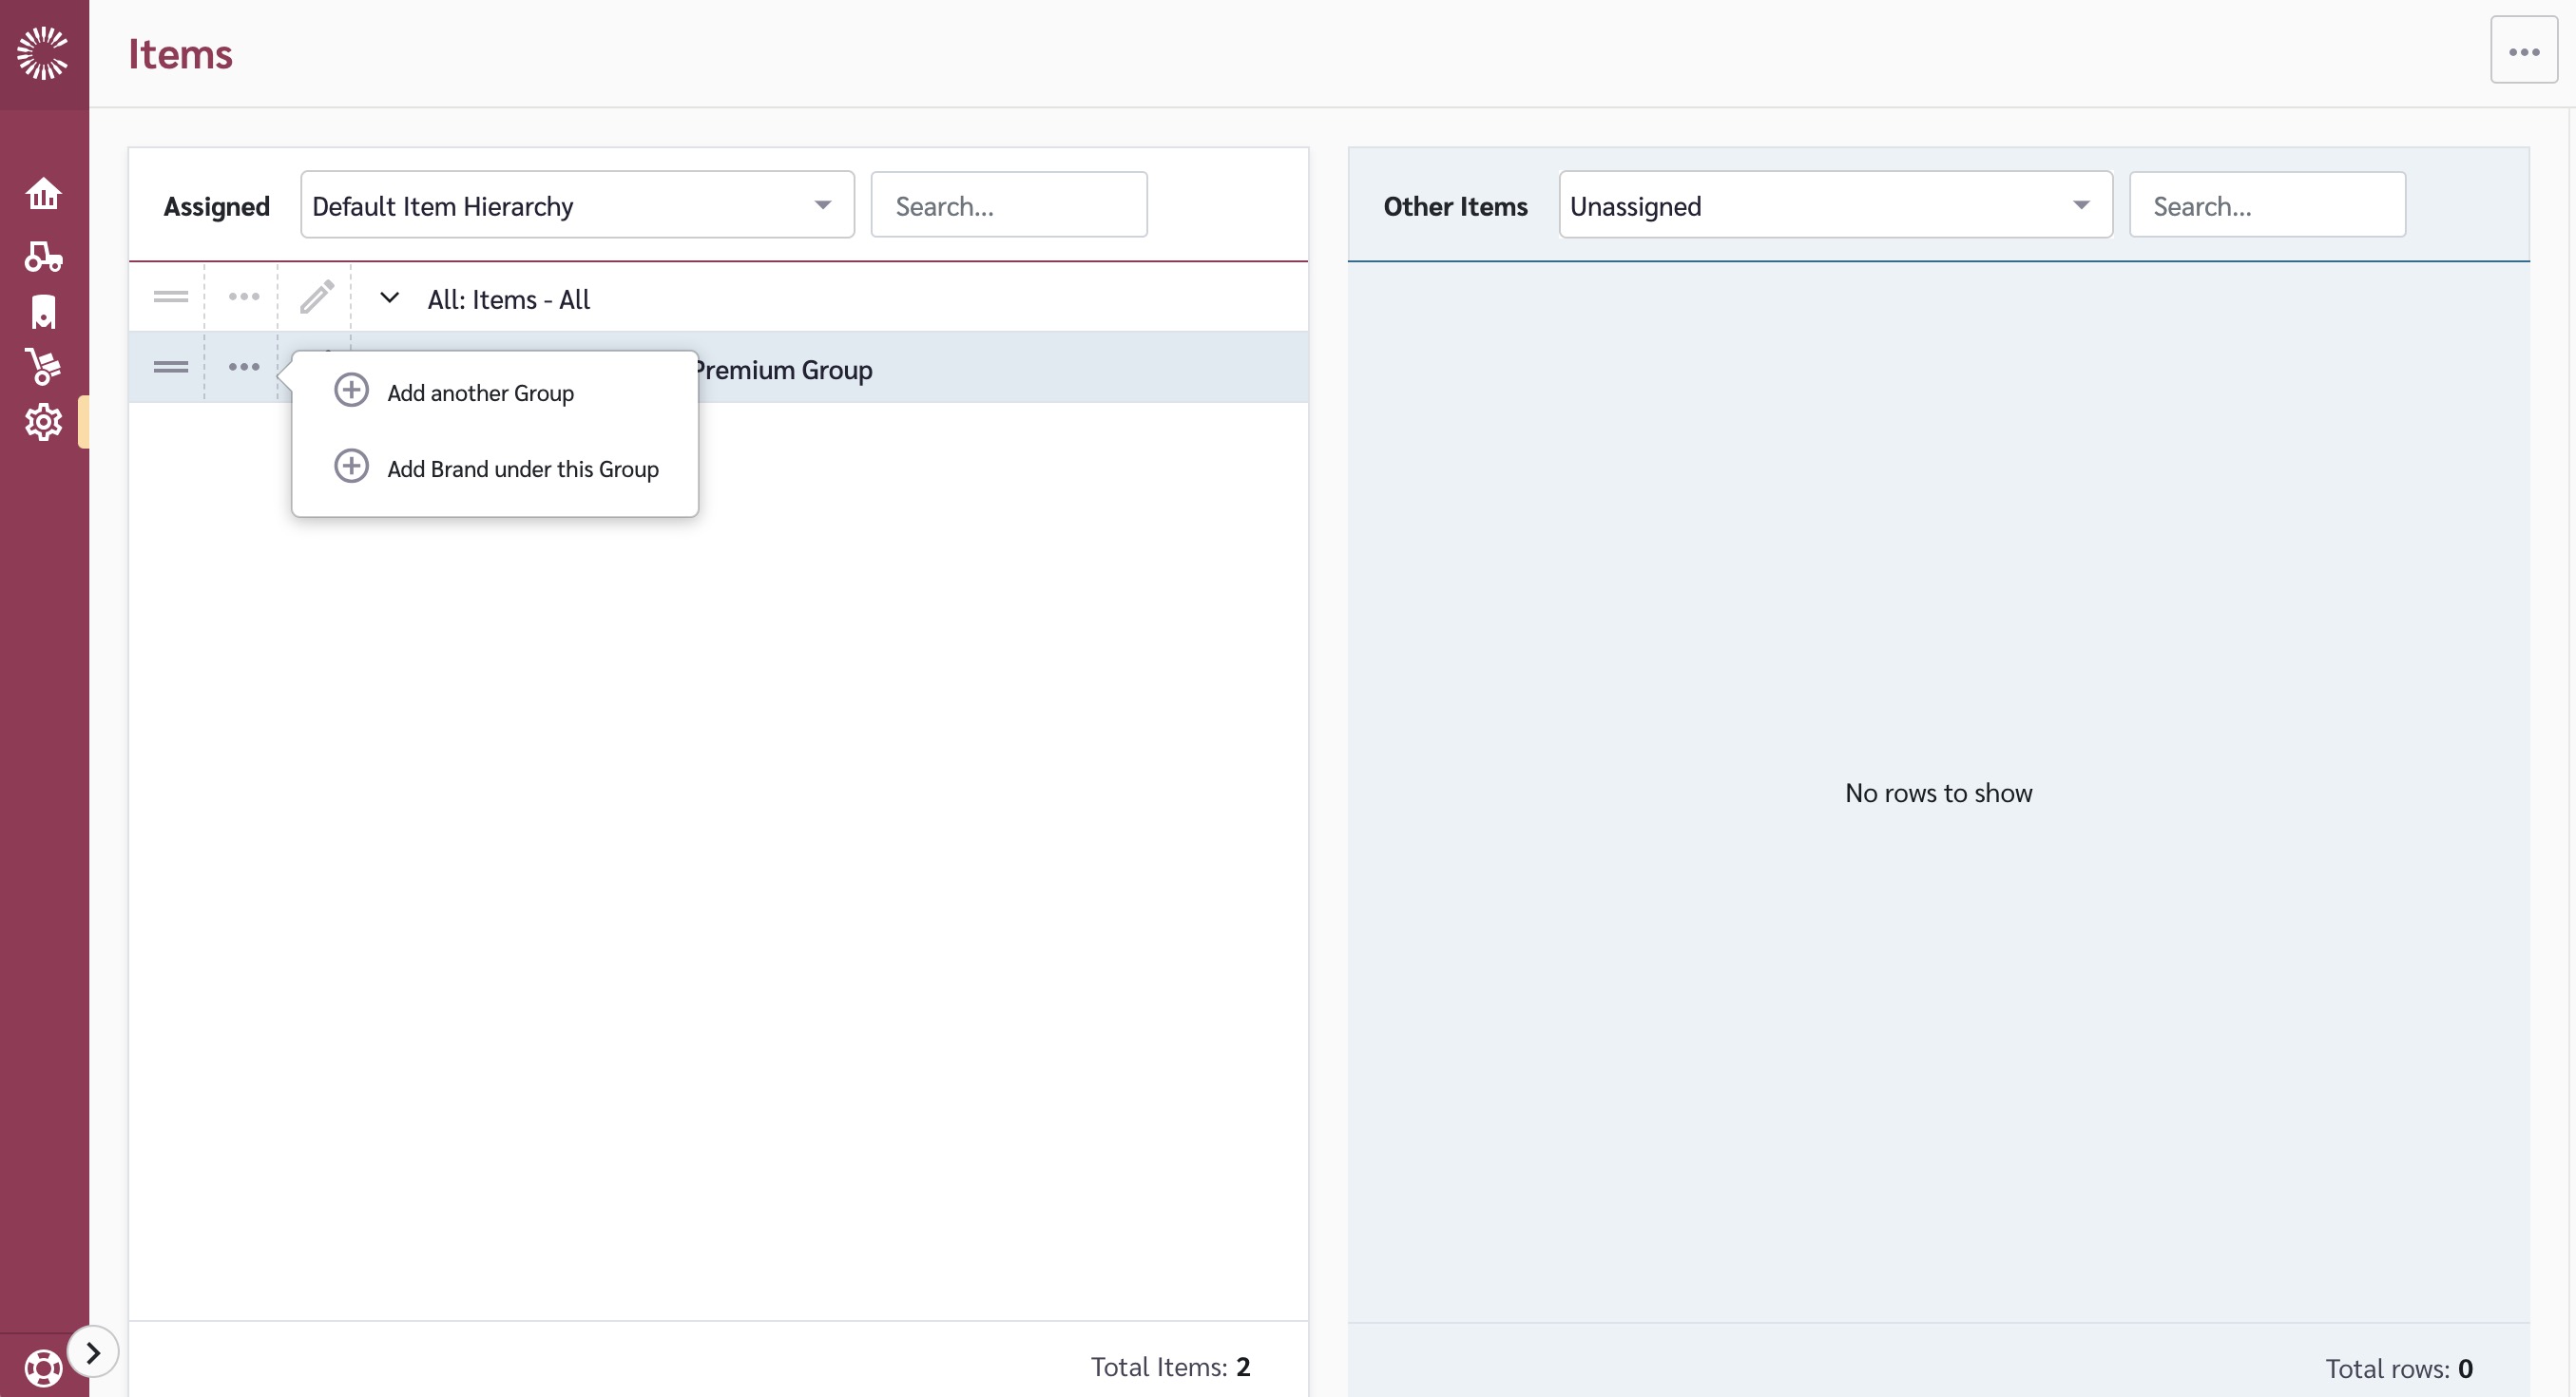This screenshot has width=2576, height=1397.
Task: Expand the sidebar with arrow button
Action: [x=93, y=1352]
